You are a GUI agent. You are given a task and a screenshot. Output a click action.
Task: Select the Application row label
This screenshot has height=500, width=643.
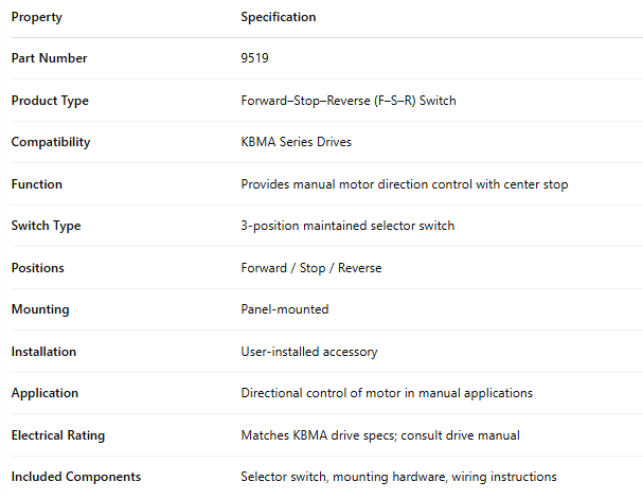pyautogui.click(x=44, y=393)
